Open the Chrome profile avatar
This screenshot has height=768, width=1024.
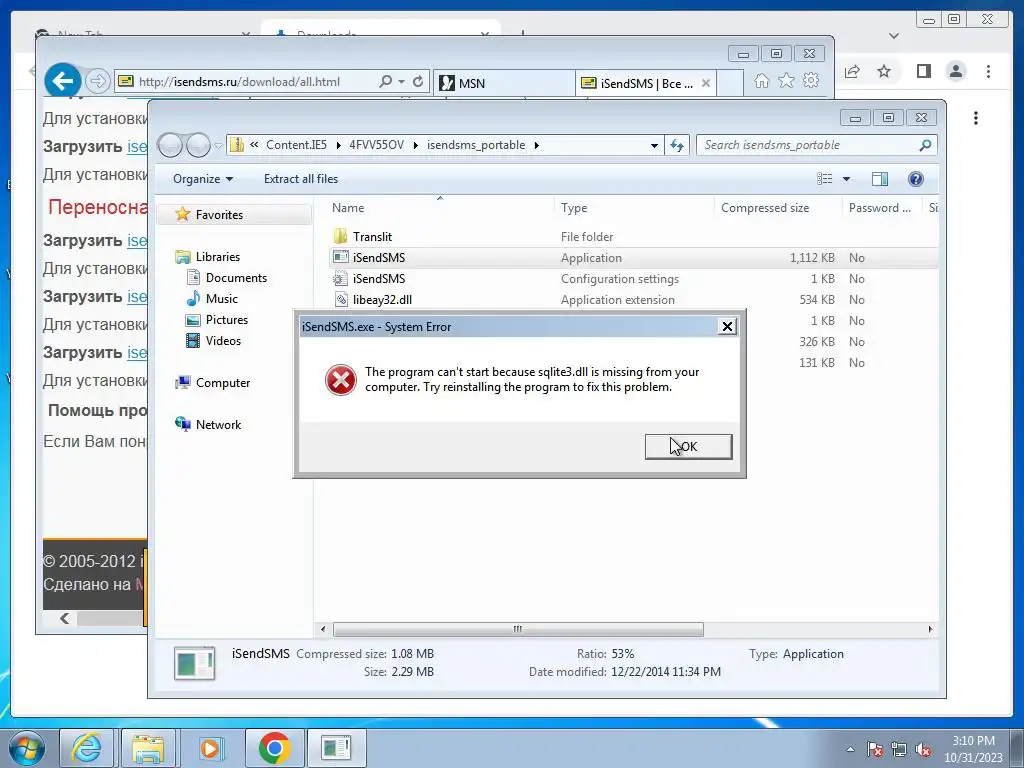[956, 71]
